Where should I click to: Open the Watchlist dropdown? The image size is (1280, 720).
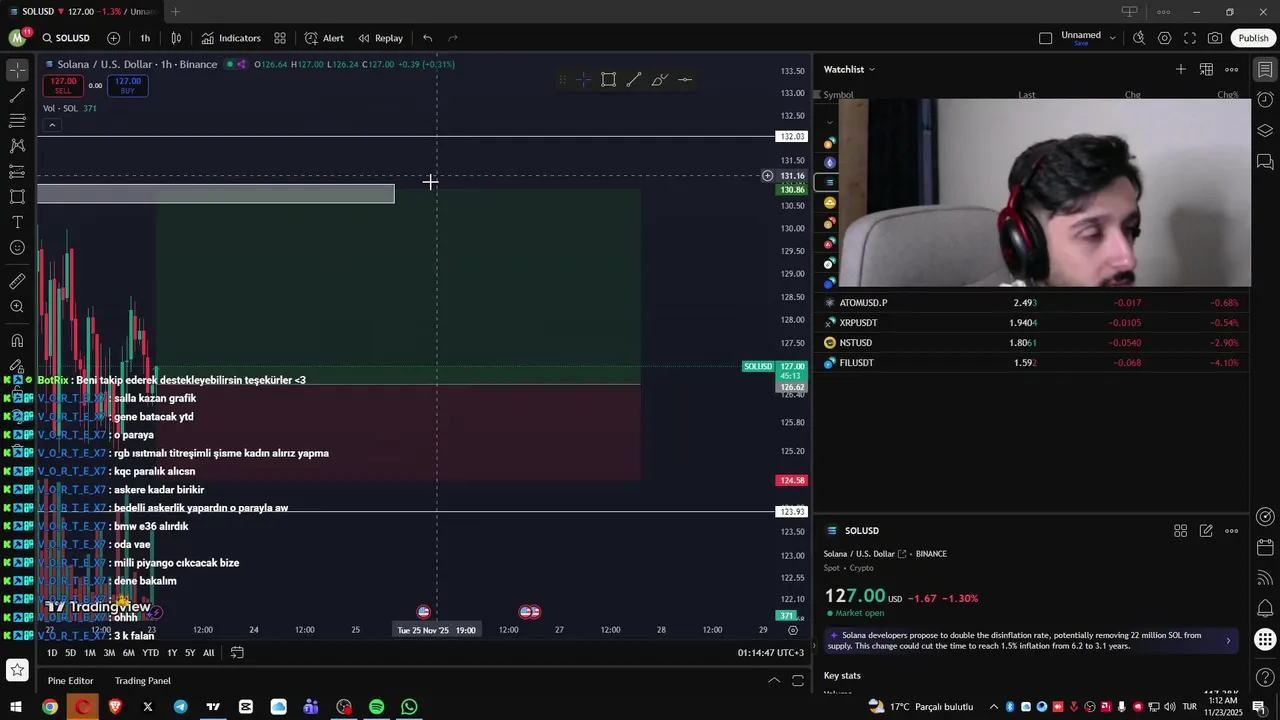[849, 69]
